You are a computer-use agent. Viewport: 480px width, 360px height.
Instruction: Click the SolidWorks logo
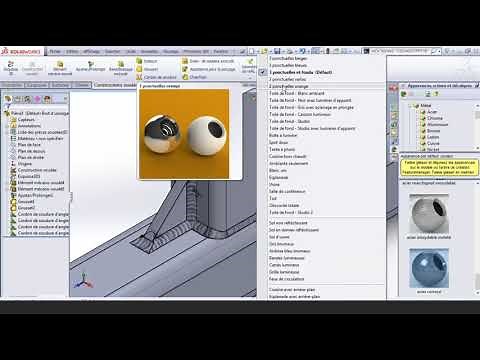21,51
